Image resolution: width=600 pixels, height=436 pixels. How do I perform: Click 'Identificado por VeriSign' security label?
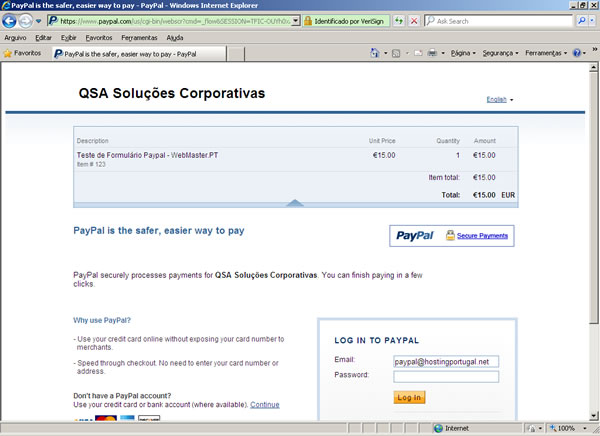349,21
